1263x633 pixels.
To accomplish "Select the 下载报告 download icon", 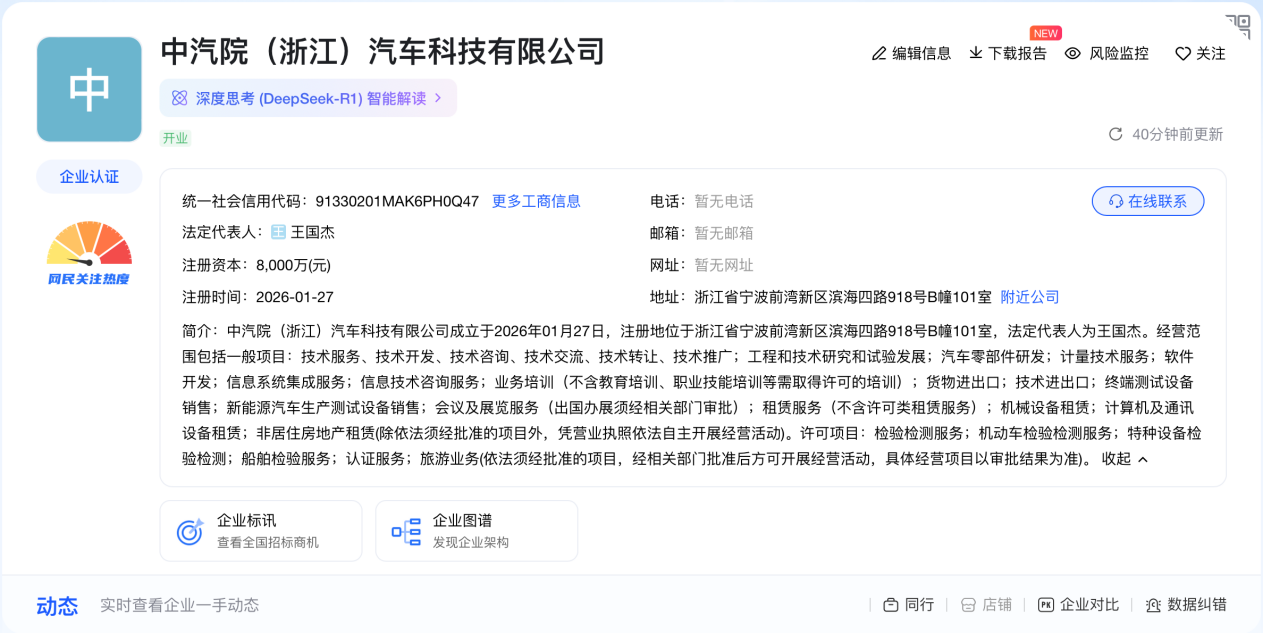I will (974, 54).
